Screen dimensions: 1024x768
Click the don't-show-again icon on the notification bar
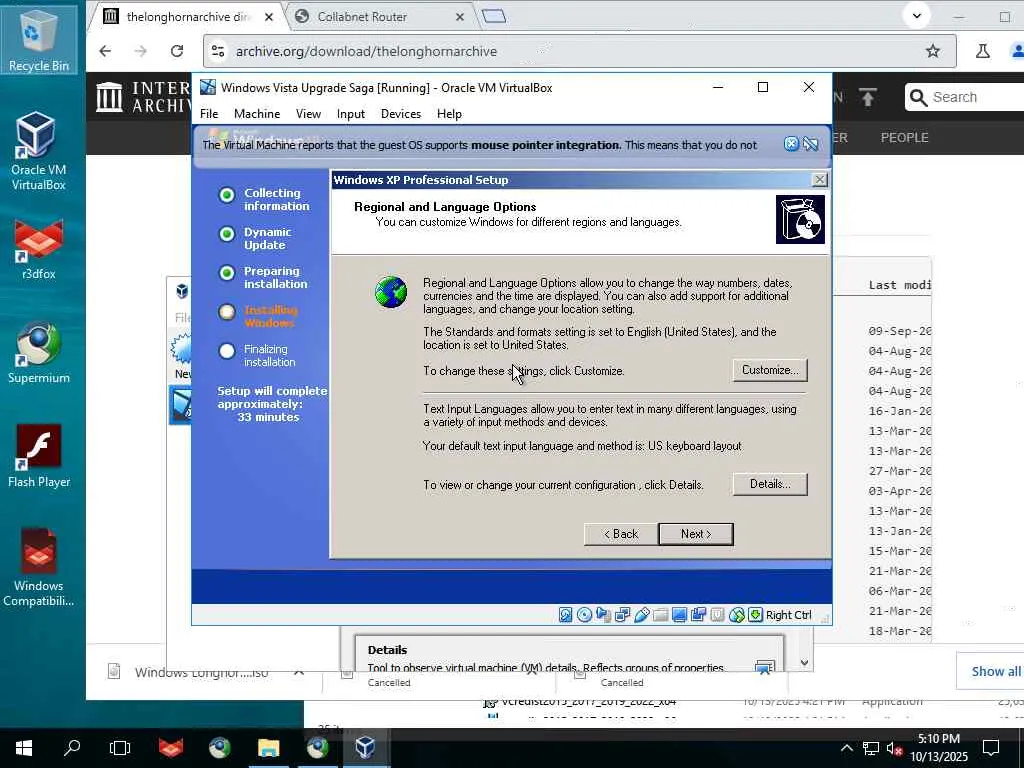[x=810, y=144]
